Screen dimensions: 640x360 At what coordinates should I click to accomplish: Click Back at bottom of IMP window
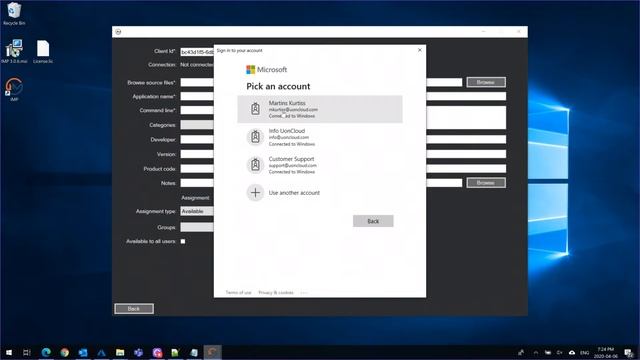click(x=134, y=309)
